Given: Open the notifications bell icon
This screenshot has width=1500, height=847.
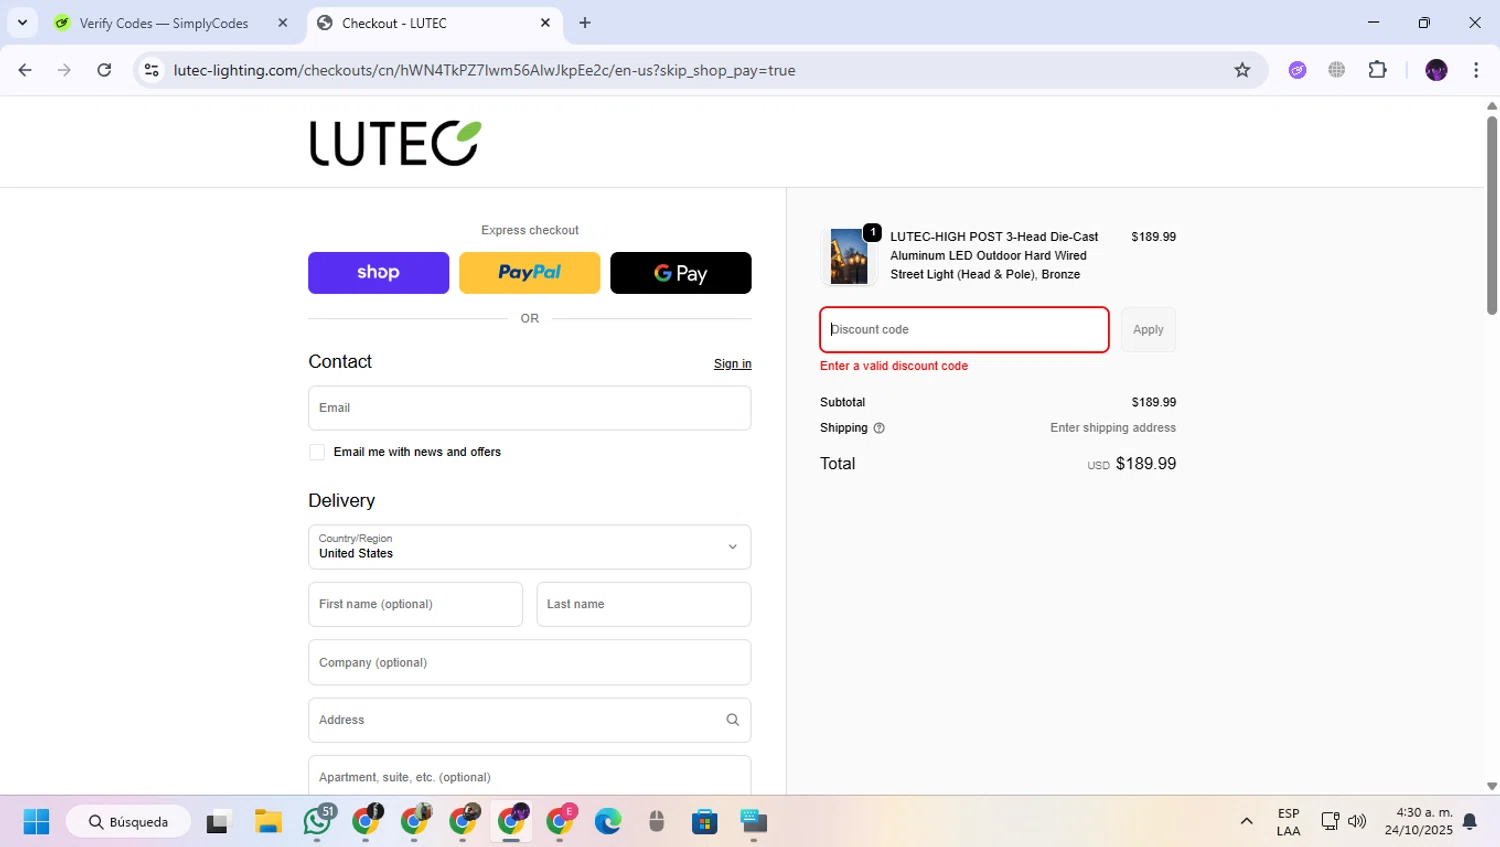Looking at the screenshot, I should [1470, 822].
